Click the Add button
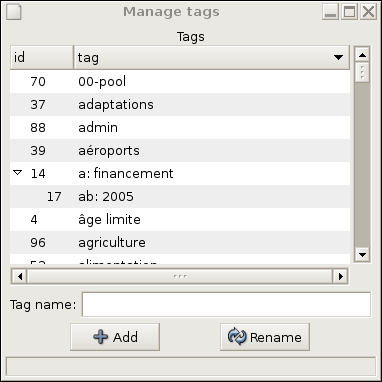This screenshot has width=382, height=382. coord(115,337)
